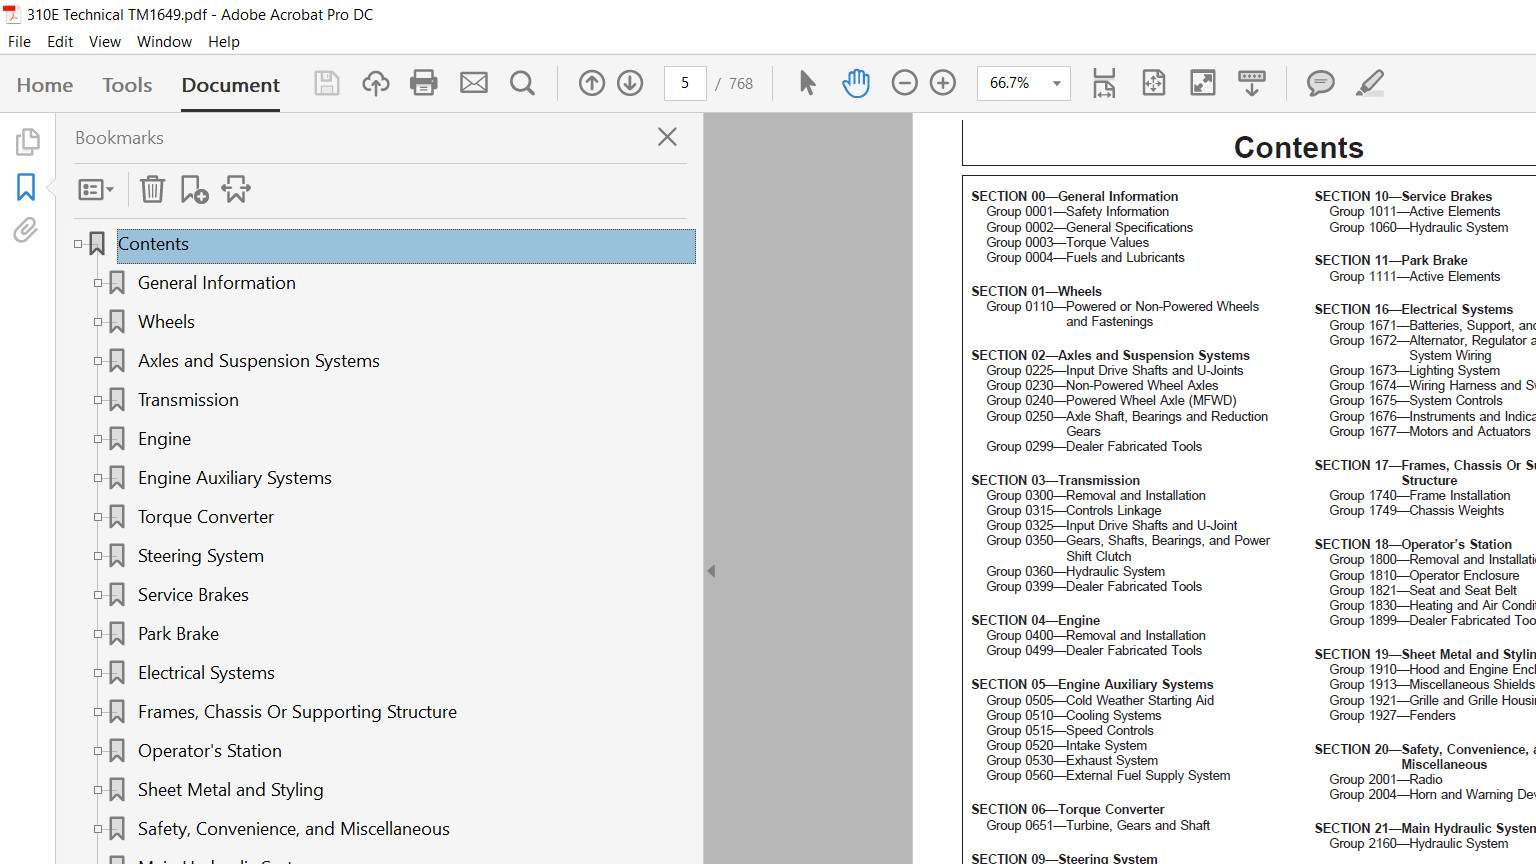The width and height of the screenshot is (1536, 864).
Task: Jump to Torque Converter bookmark
Action: tap(206, 517)
